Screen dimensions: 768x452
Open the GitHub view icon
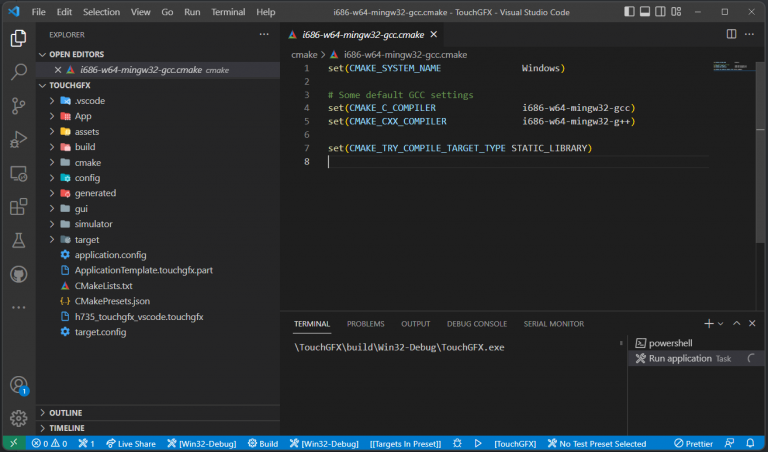(18, 274)
